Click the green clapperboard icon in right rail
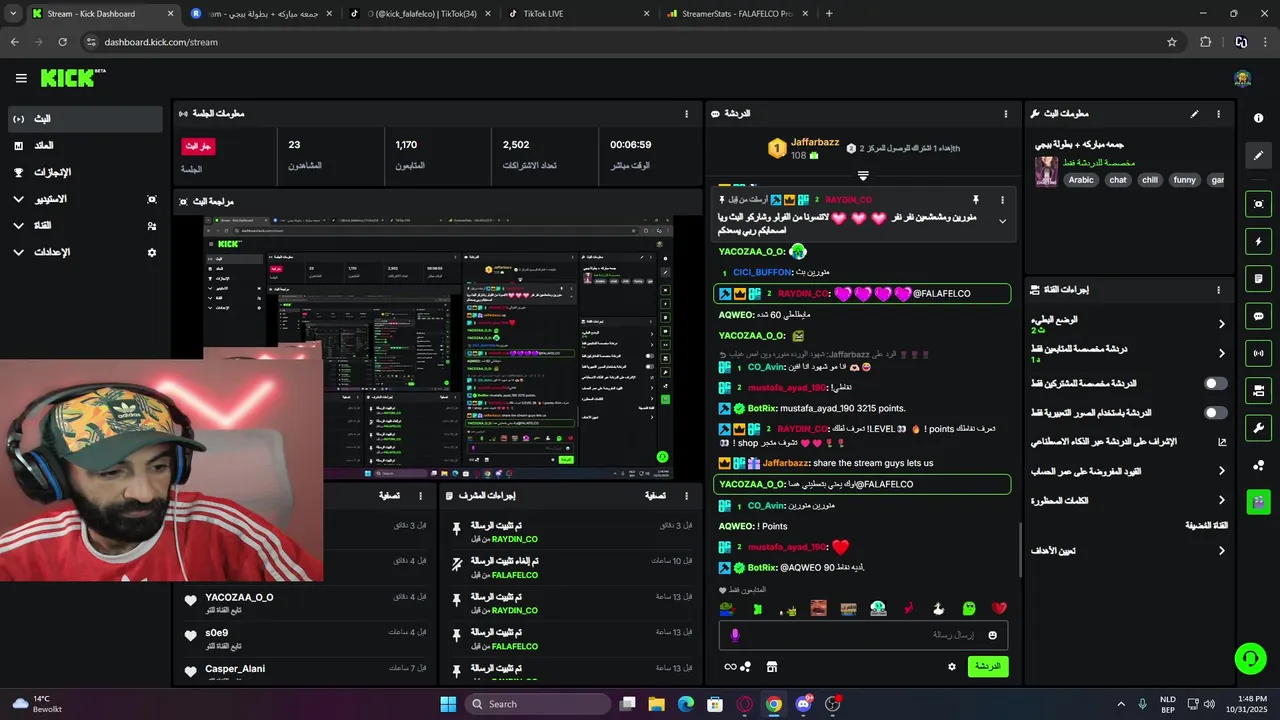 pos(1258,501)
